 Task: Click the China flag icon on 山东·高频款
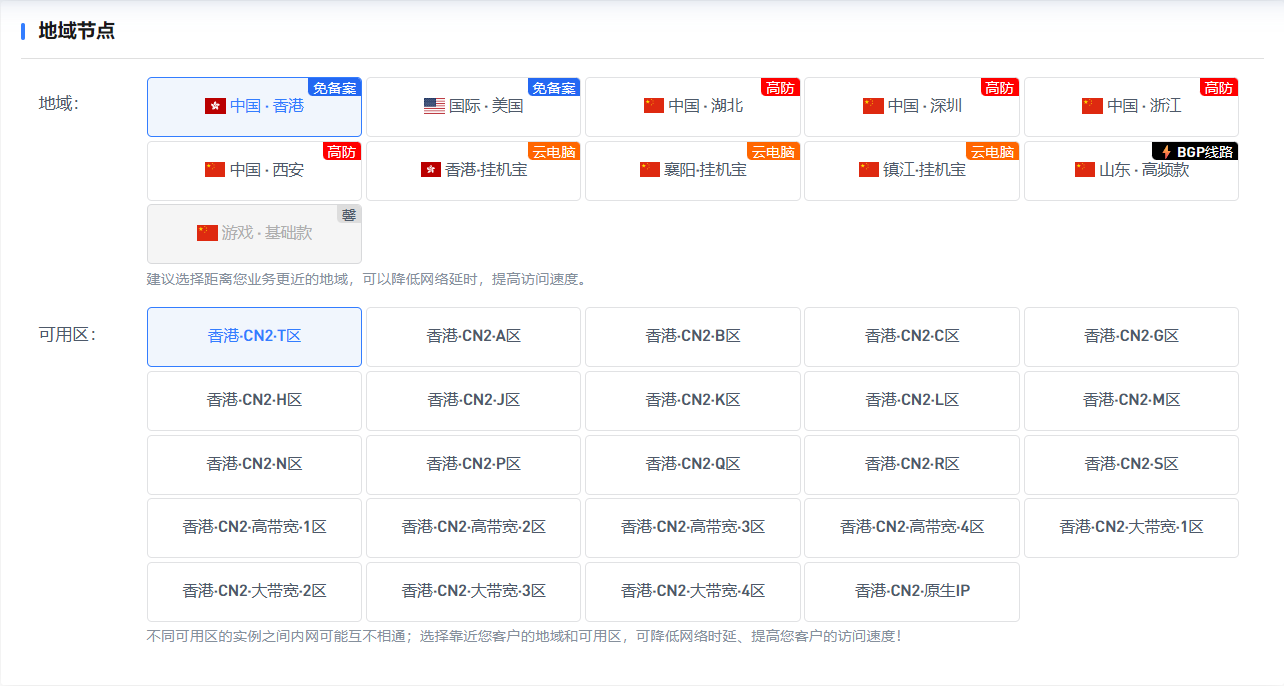pos(1085,170)
